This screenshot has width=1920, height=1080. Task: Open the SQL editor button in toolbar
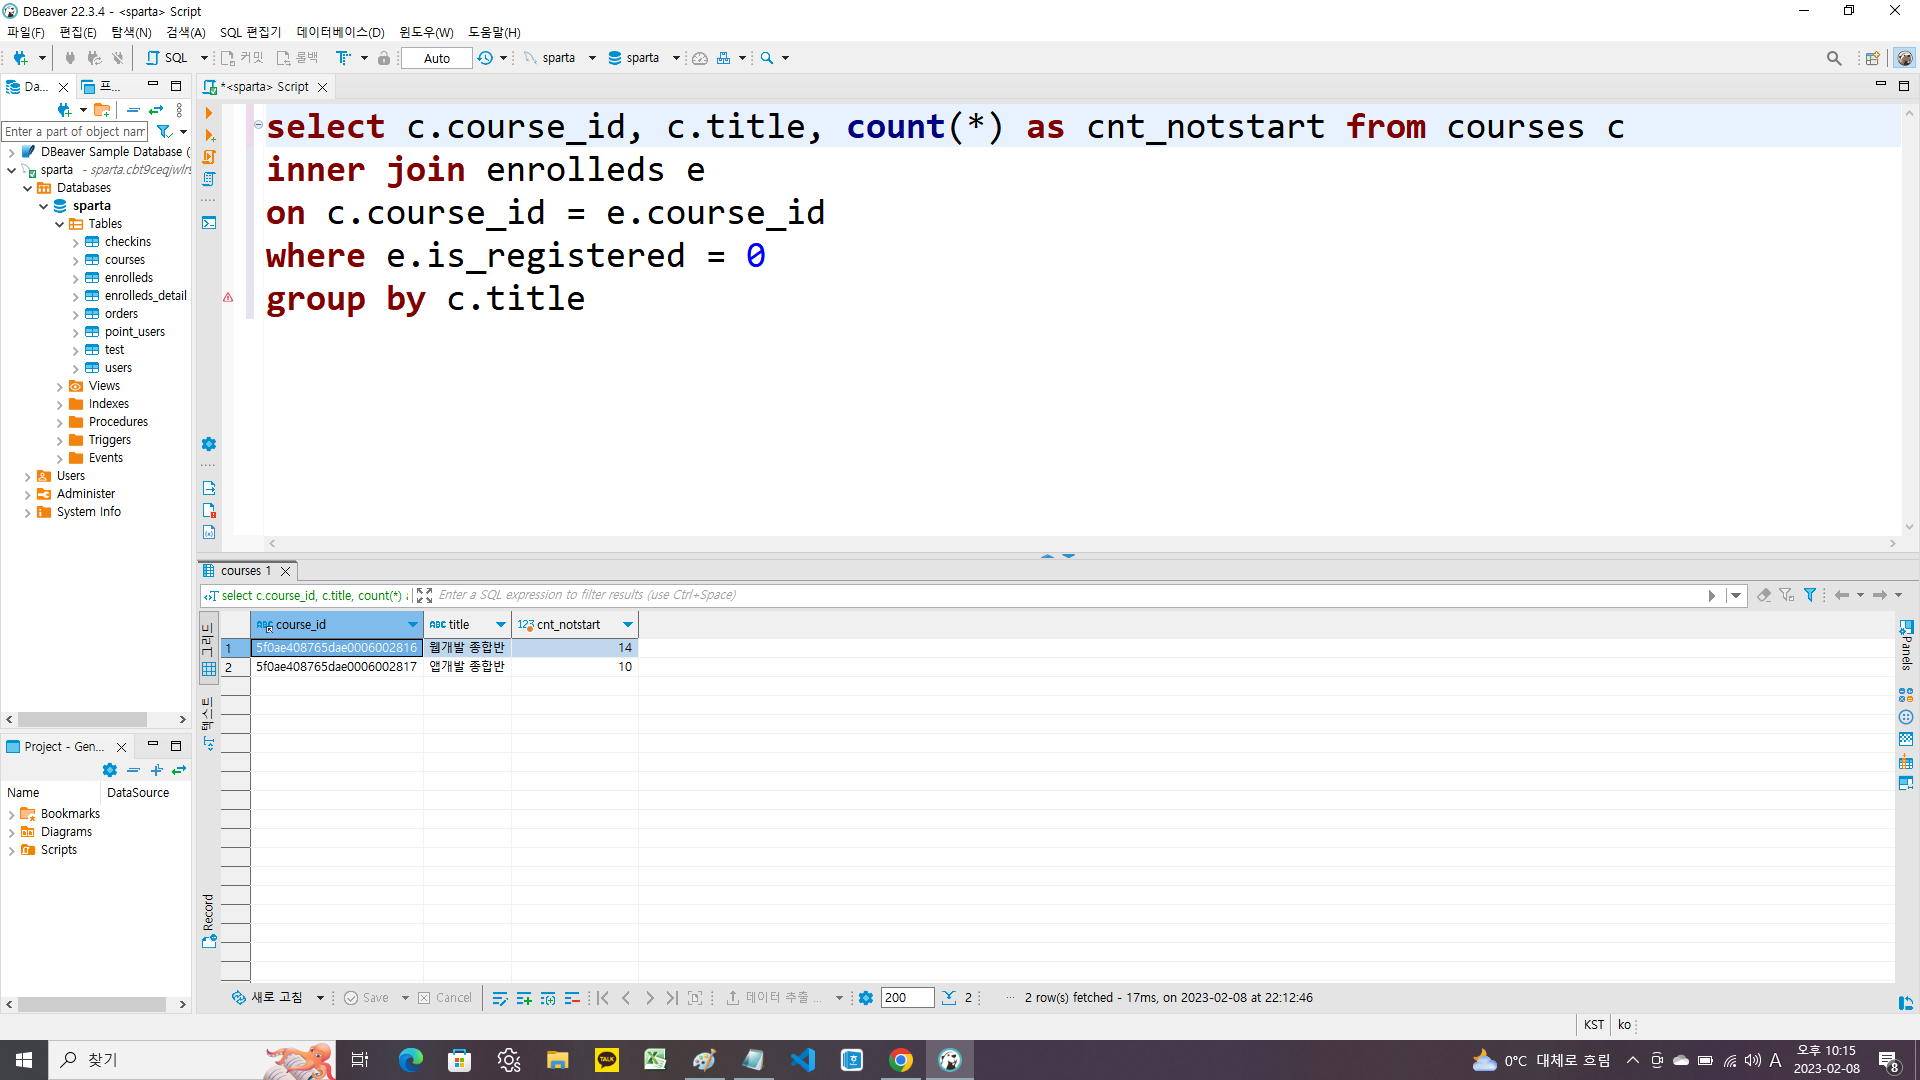(x=167, y=58)
